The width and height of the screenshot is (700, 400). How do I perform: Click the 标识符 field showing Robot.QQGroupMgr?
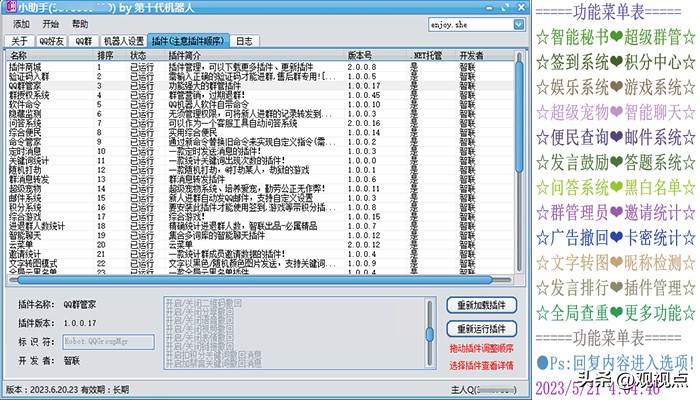(108, 342)
